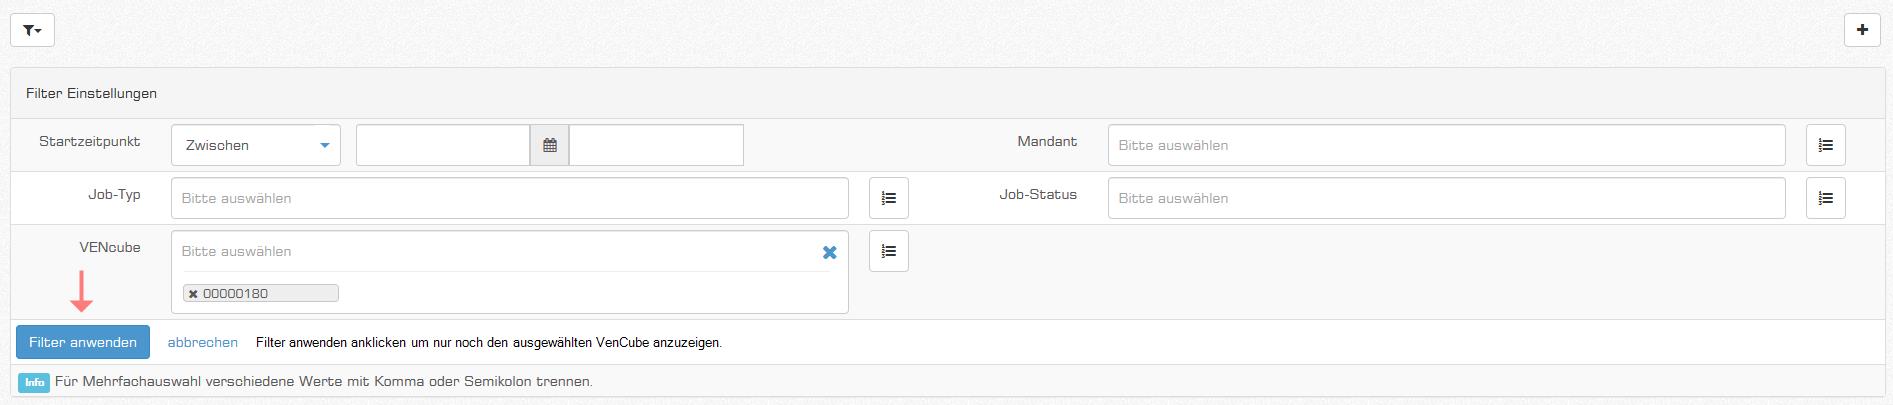Click the plus button to add
The image size is (1893, 405).
(x=1861, y=30)
